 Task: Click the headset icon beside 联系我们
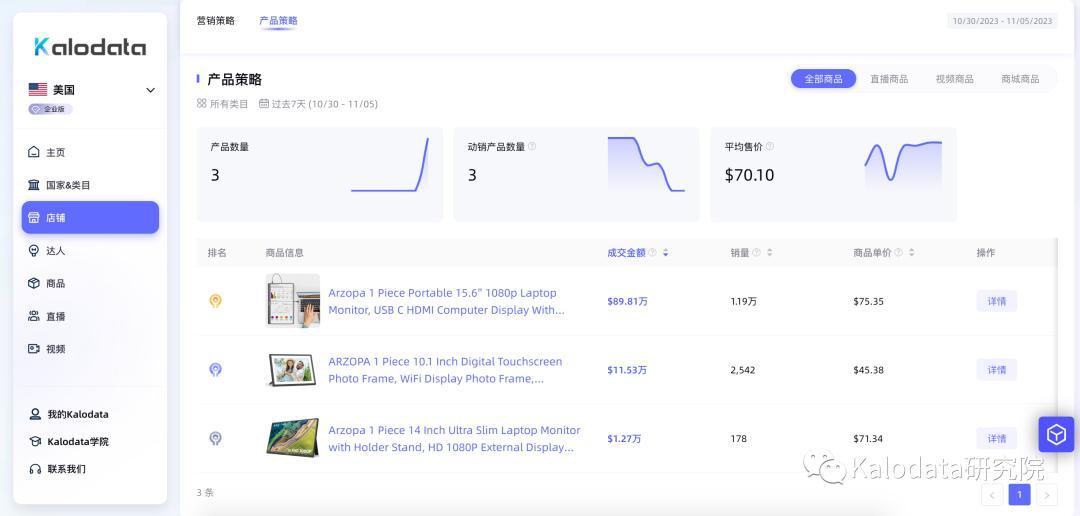click(34, 469)
